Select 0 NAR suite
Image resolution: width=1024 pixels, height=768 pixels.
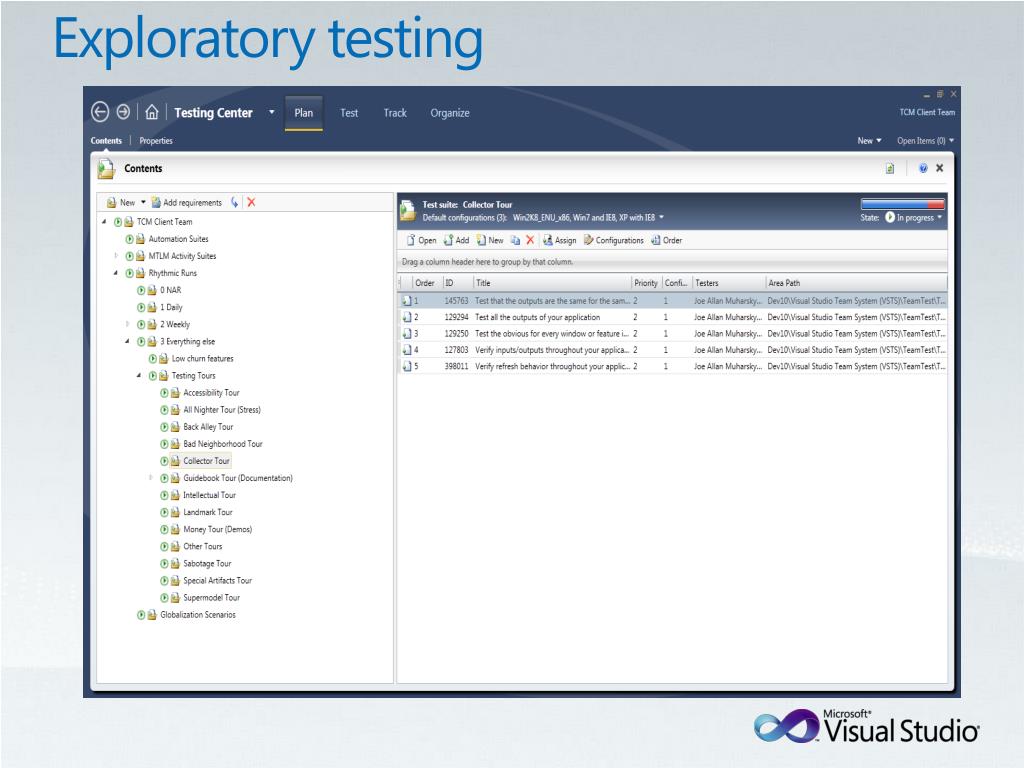coord(170,290)
